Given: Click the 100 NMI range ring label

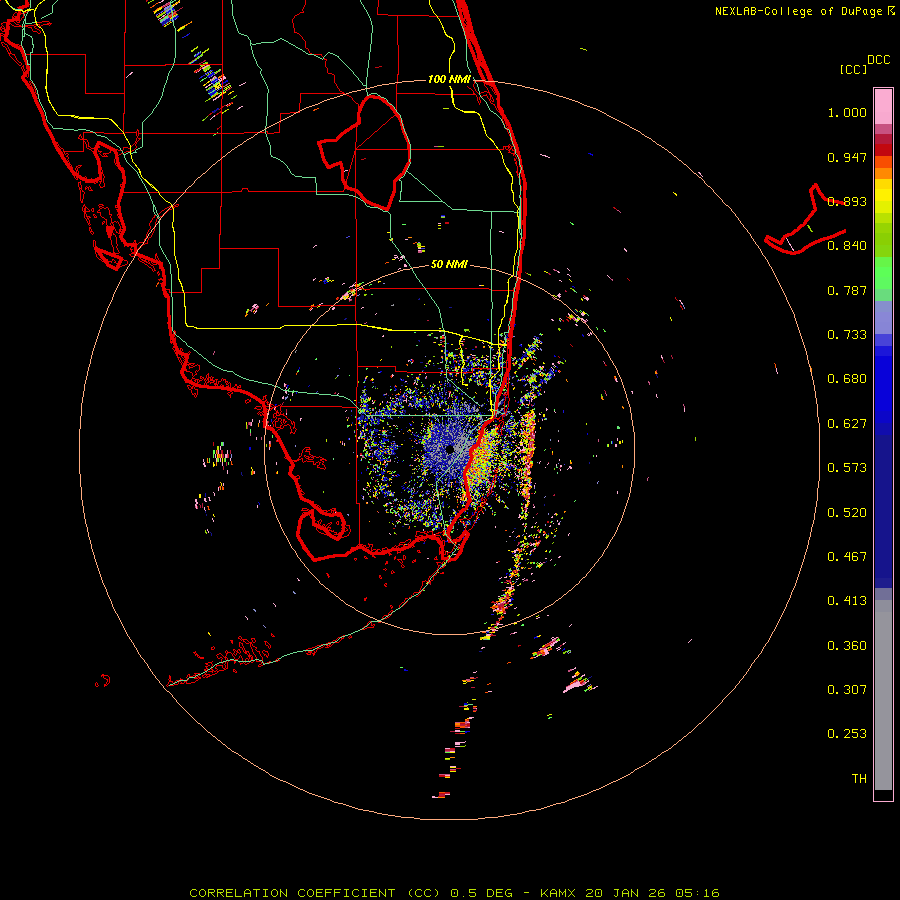Looking at the screenshot, I should 449,79.
